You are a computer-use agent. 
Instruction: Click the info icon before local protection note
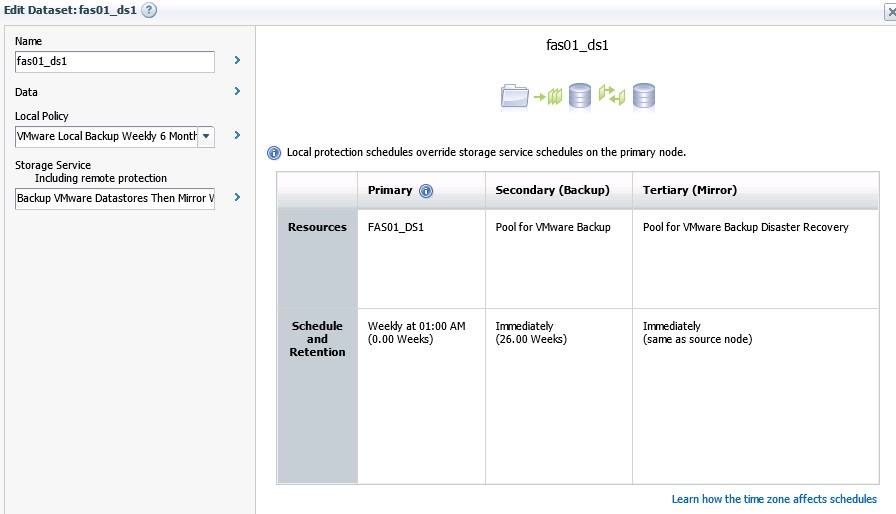pyautogui.click(x=274, y=153)
